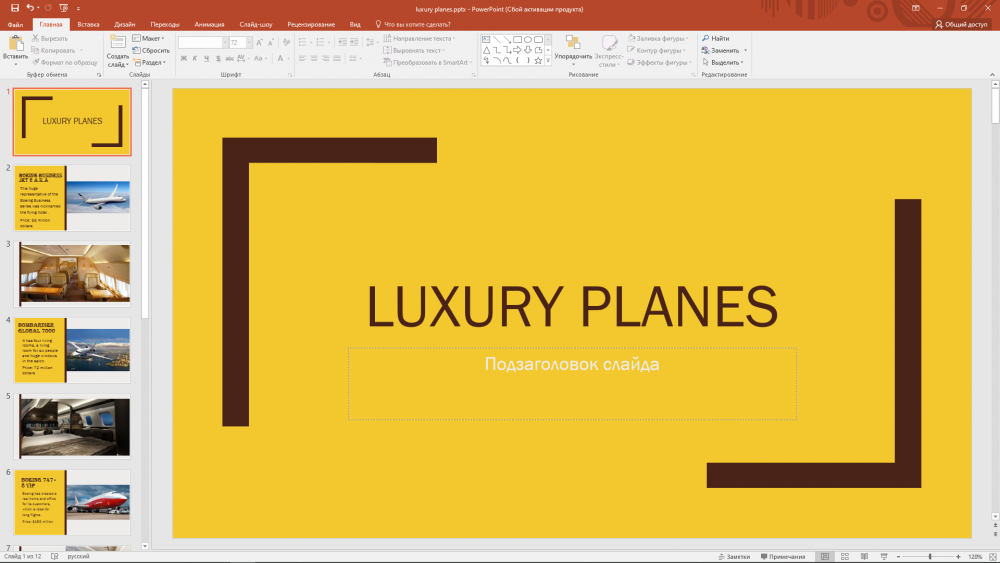Image resolution: width=1000 pixels, height=563 pixels.
Task: Select the star shape in gallery
Action: [538, 61]
